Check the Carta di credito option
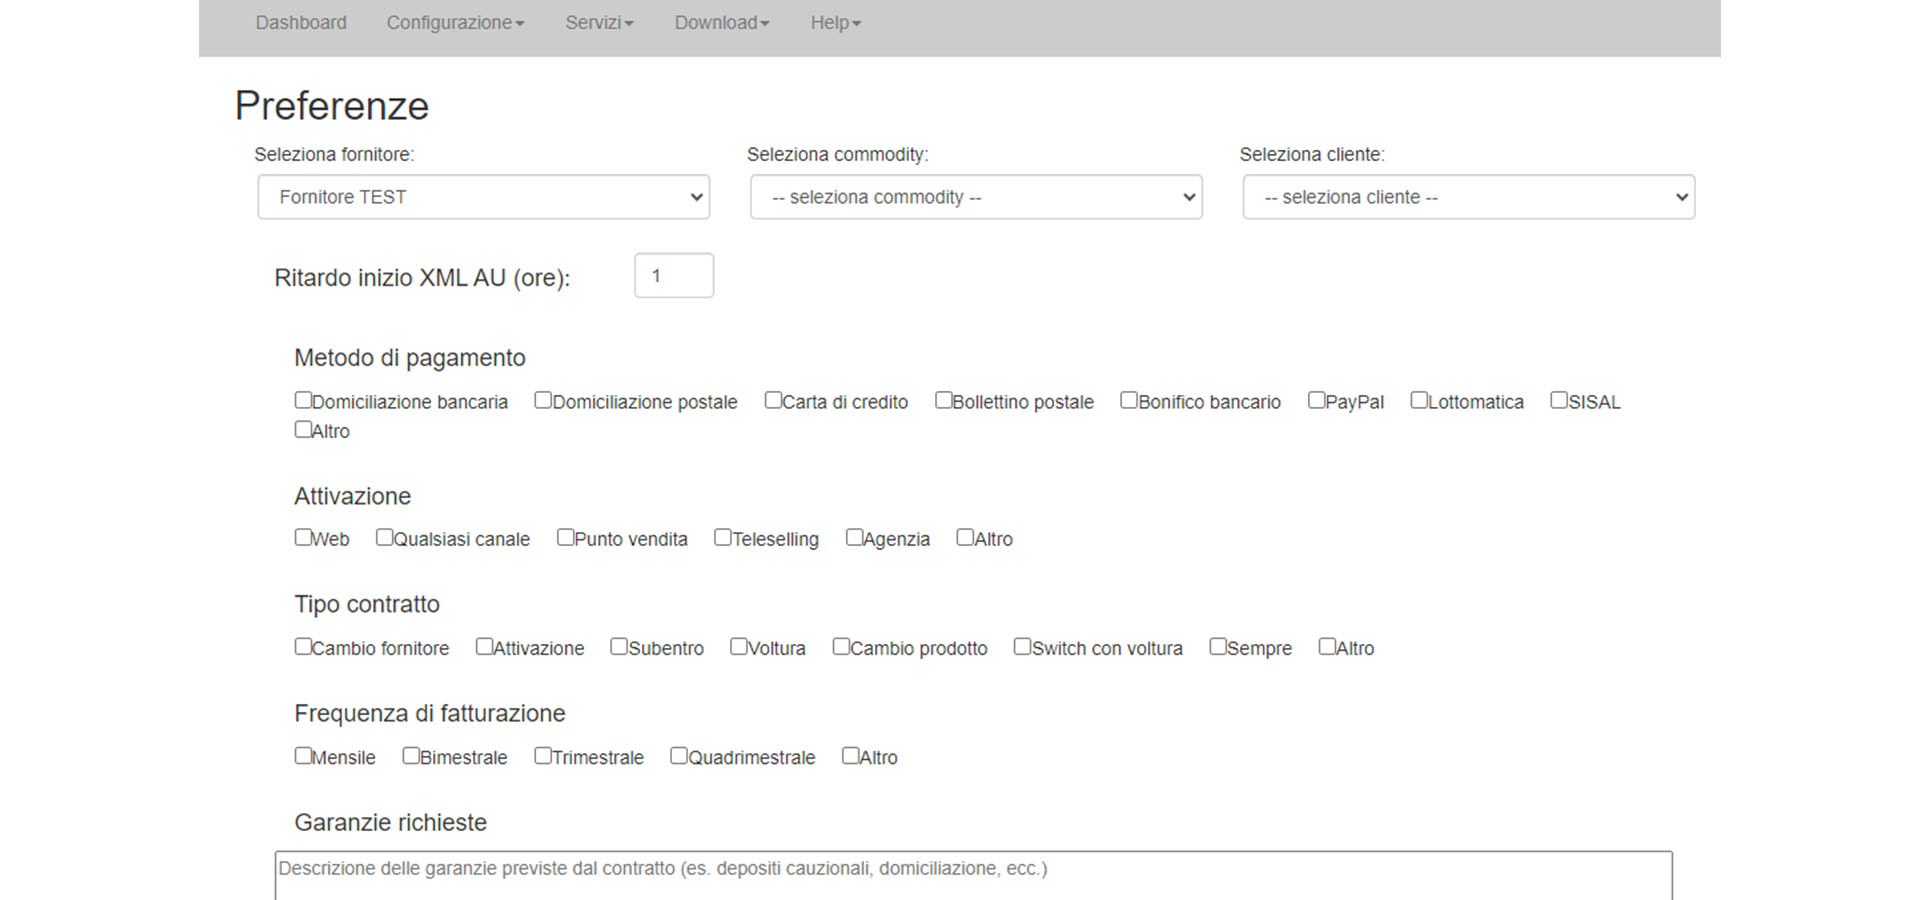Viewport: 1920px width, 900px height. tap(773, 400)
